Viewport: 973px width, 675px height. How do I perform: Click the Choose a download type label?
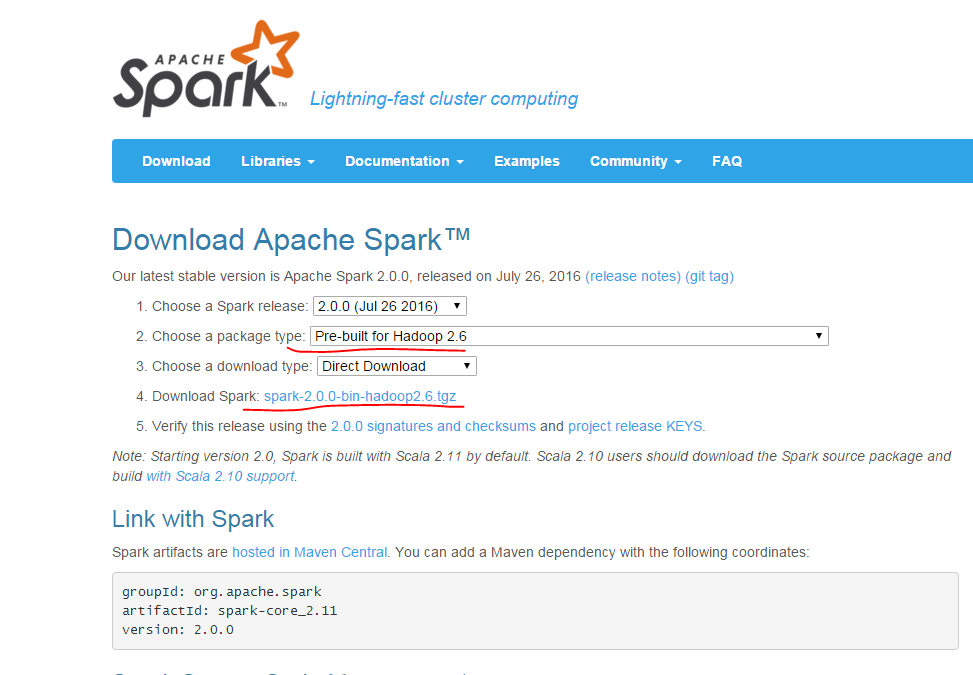232,367
